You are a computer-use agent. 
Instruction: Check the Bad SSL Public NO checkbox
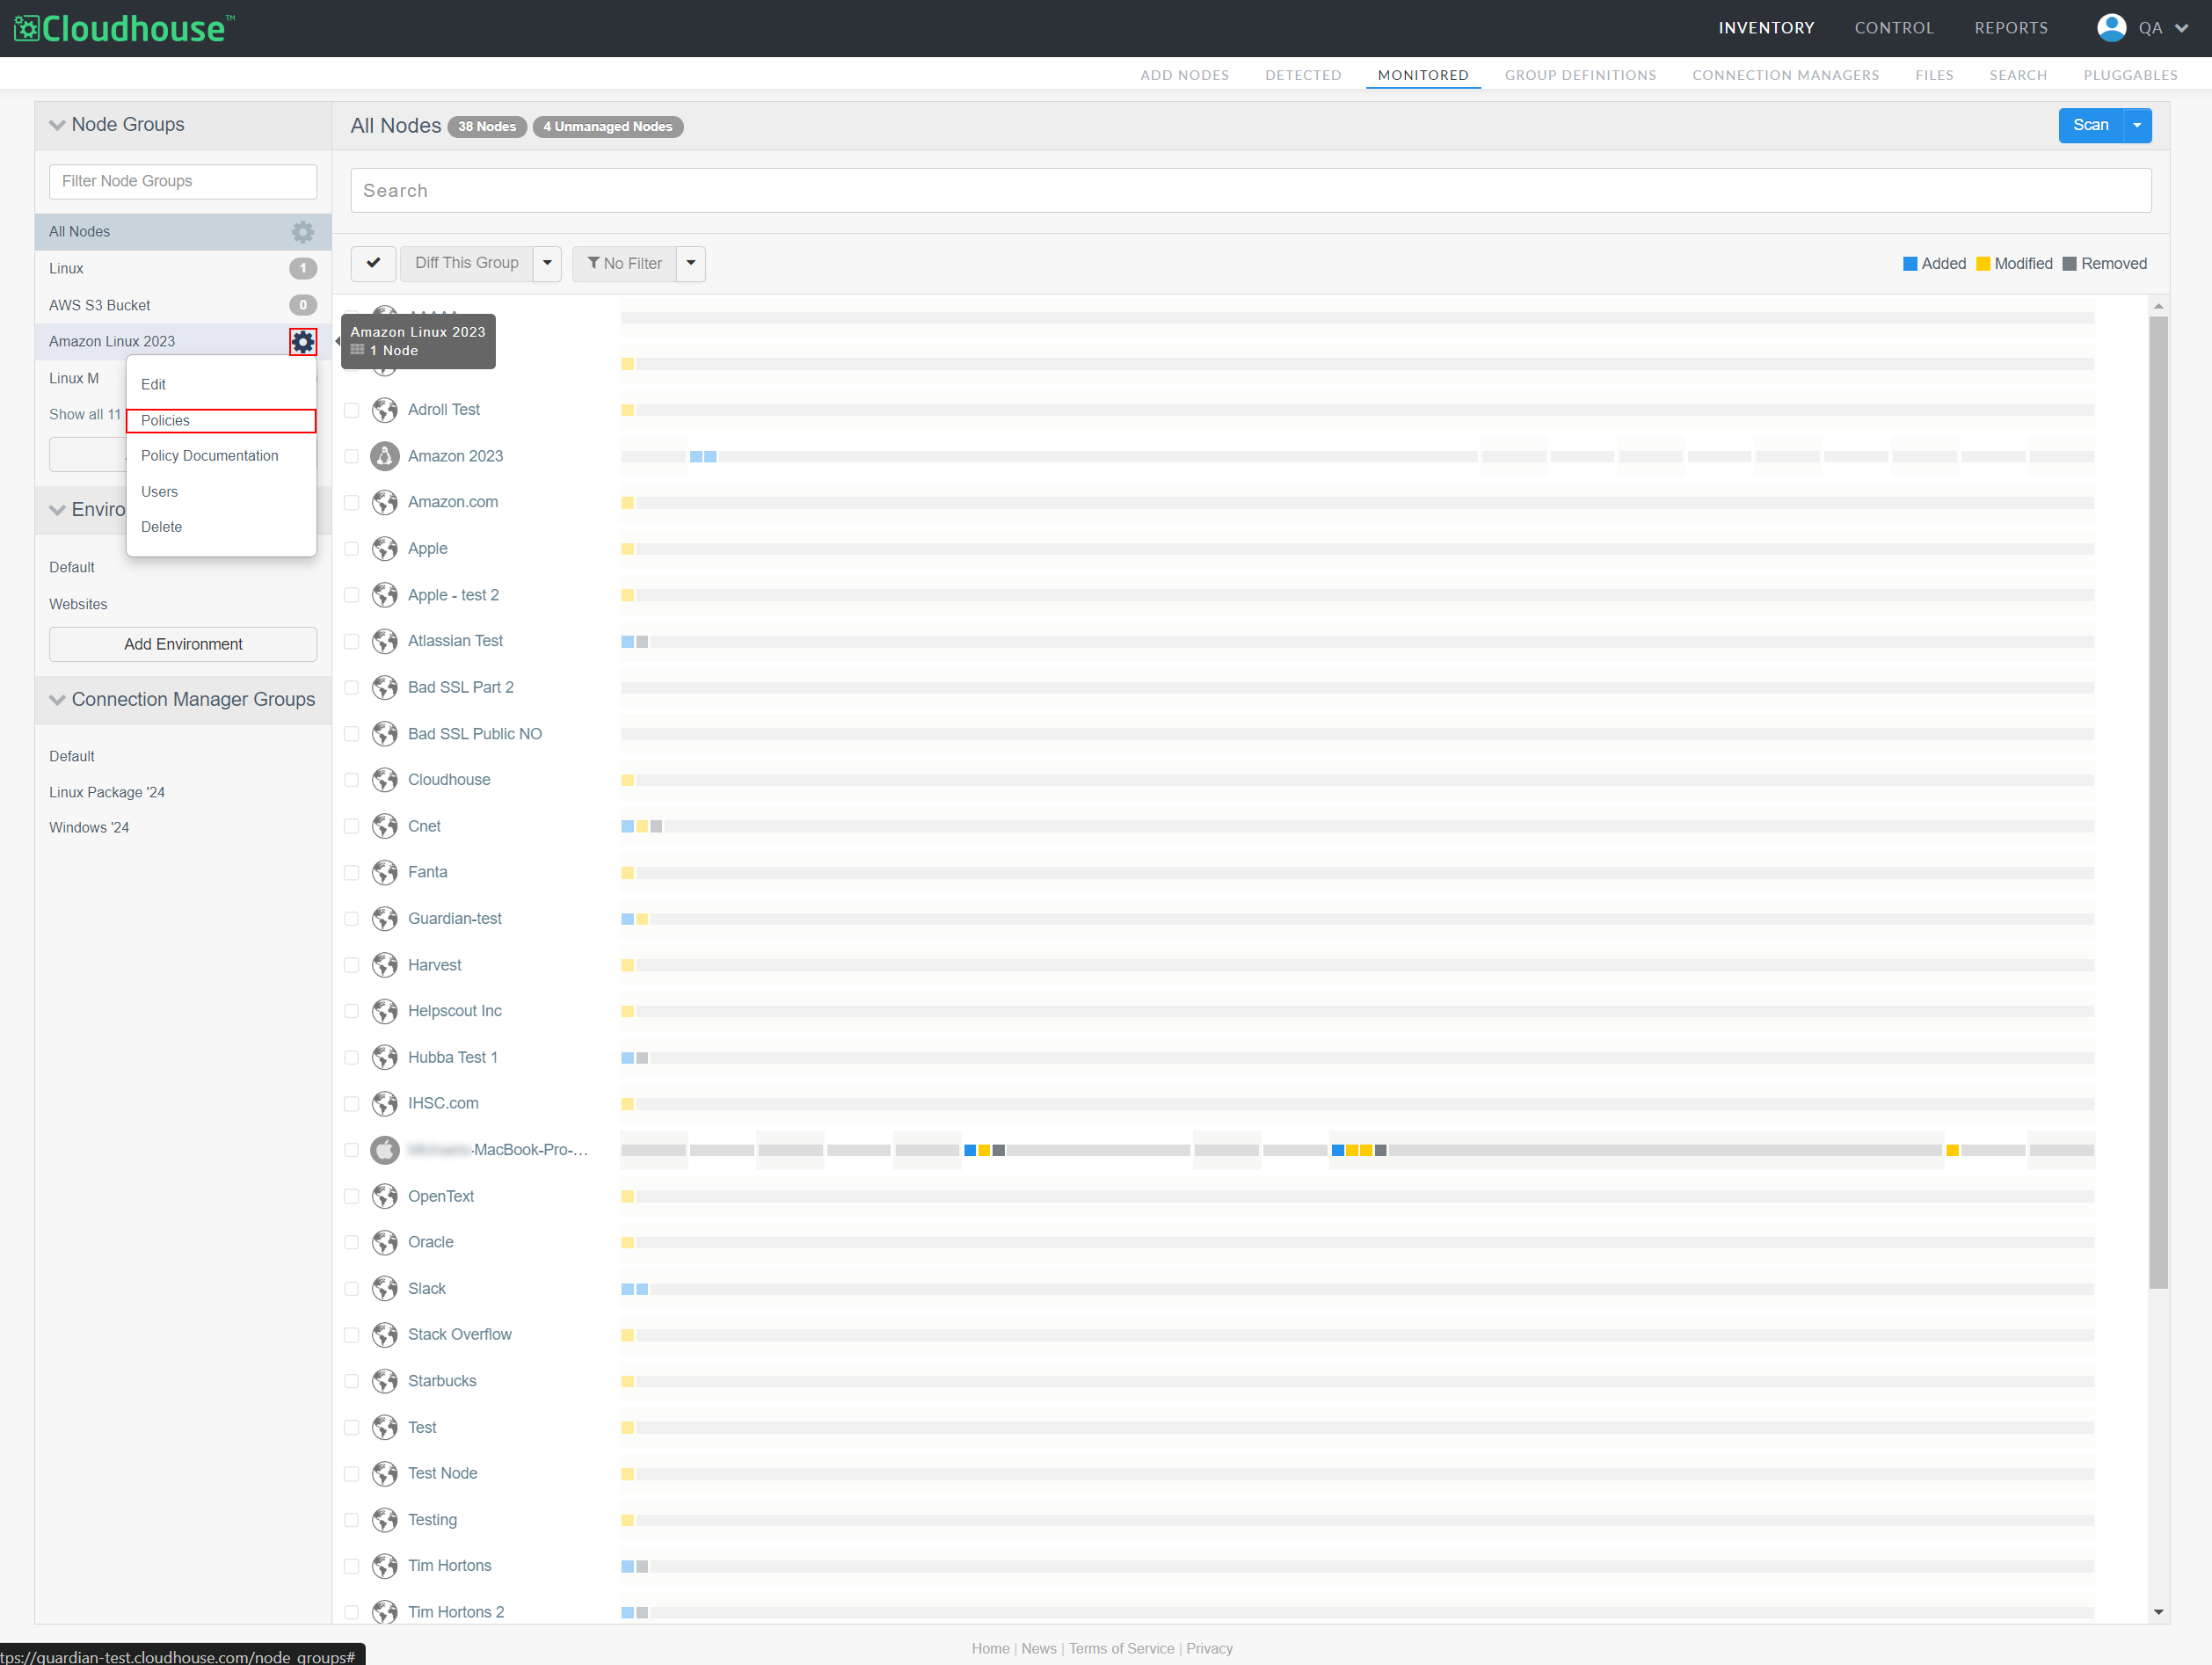(351, 734)
